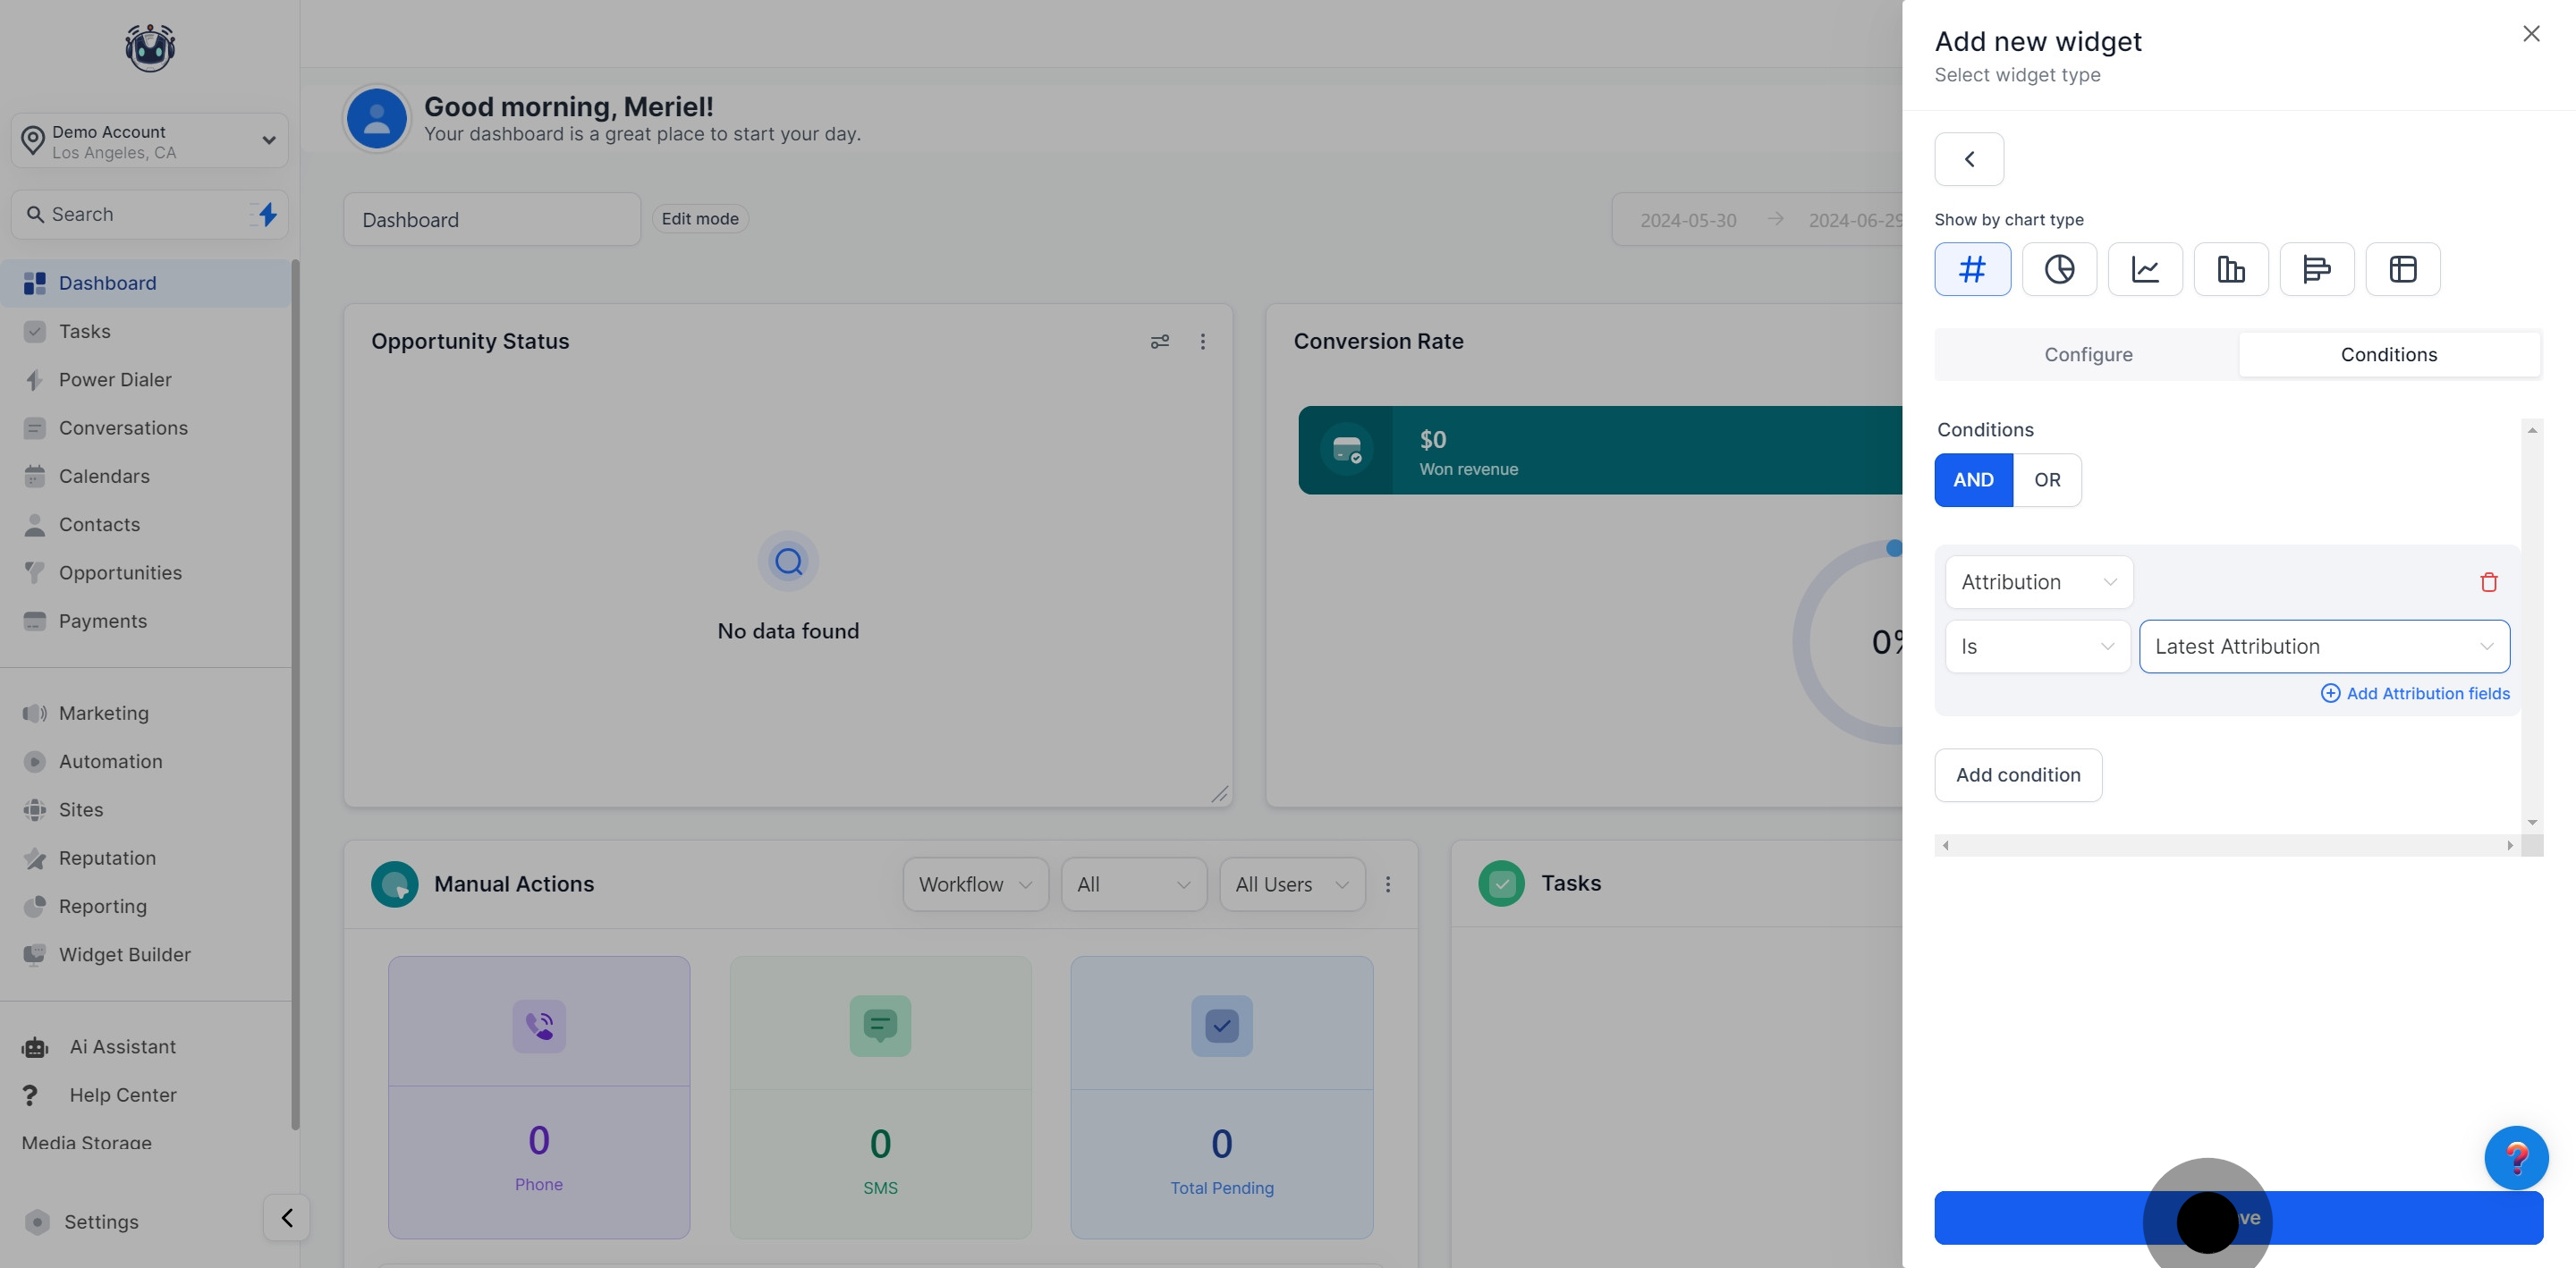Open the Attribution field dropdown

click(2038, 582)
